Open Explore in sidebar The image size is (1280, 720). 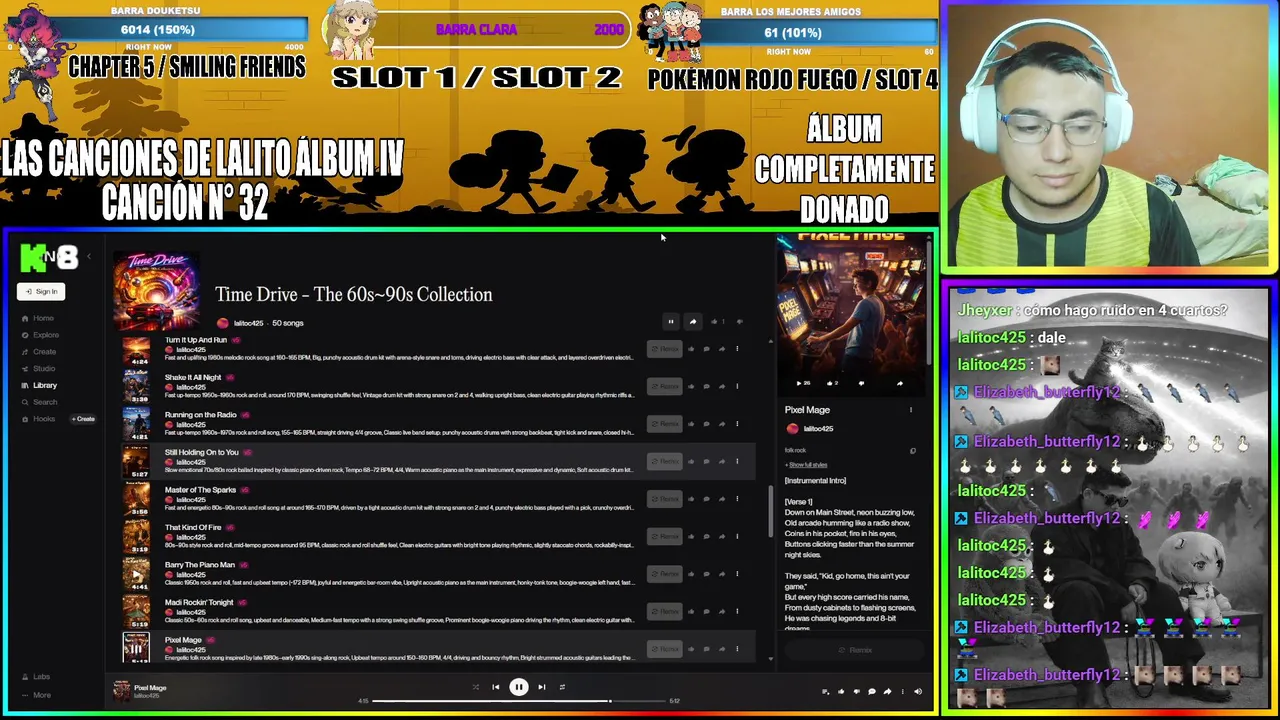pos(40,335)
